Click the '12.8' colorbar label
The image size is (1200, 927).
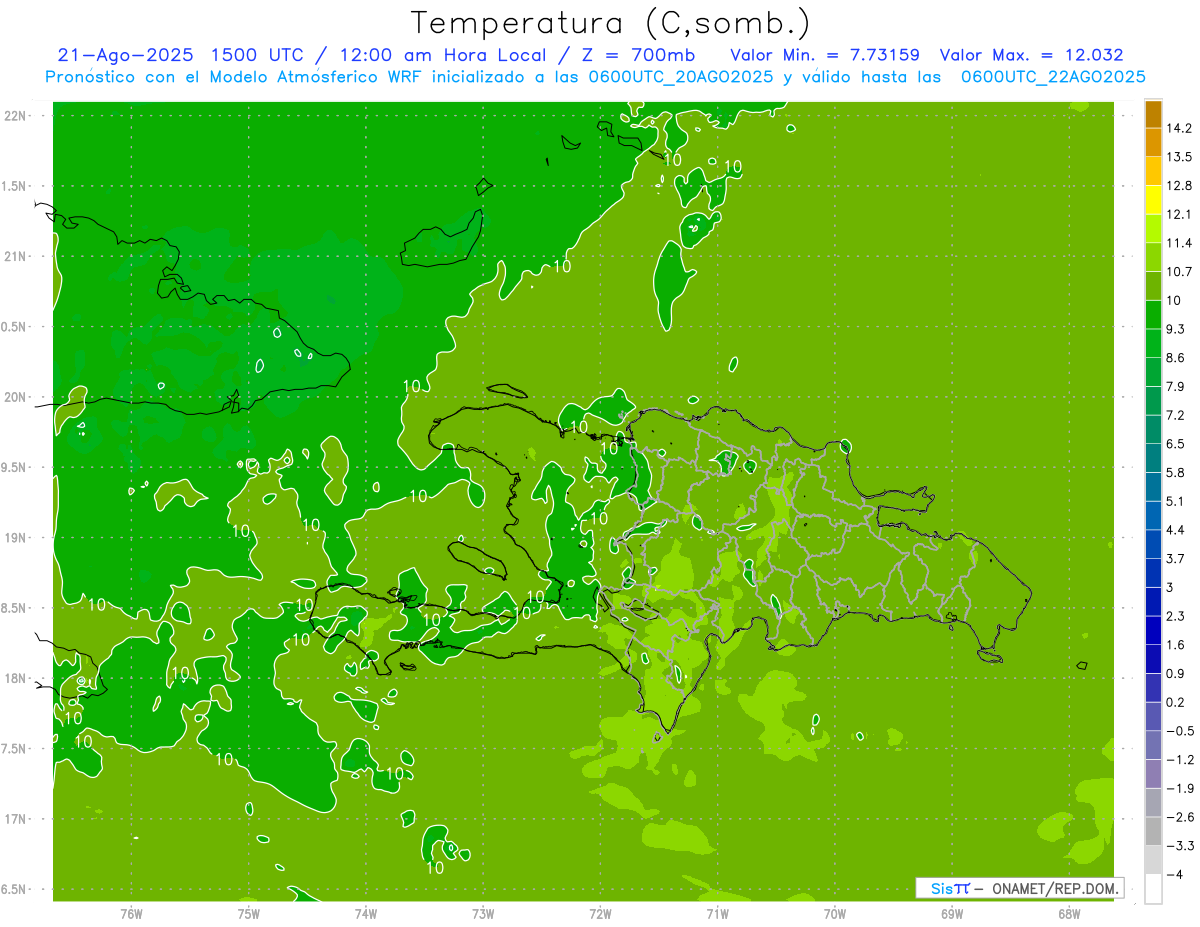point(1179,186)
